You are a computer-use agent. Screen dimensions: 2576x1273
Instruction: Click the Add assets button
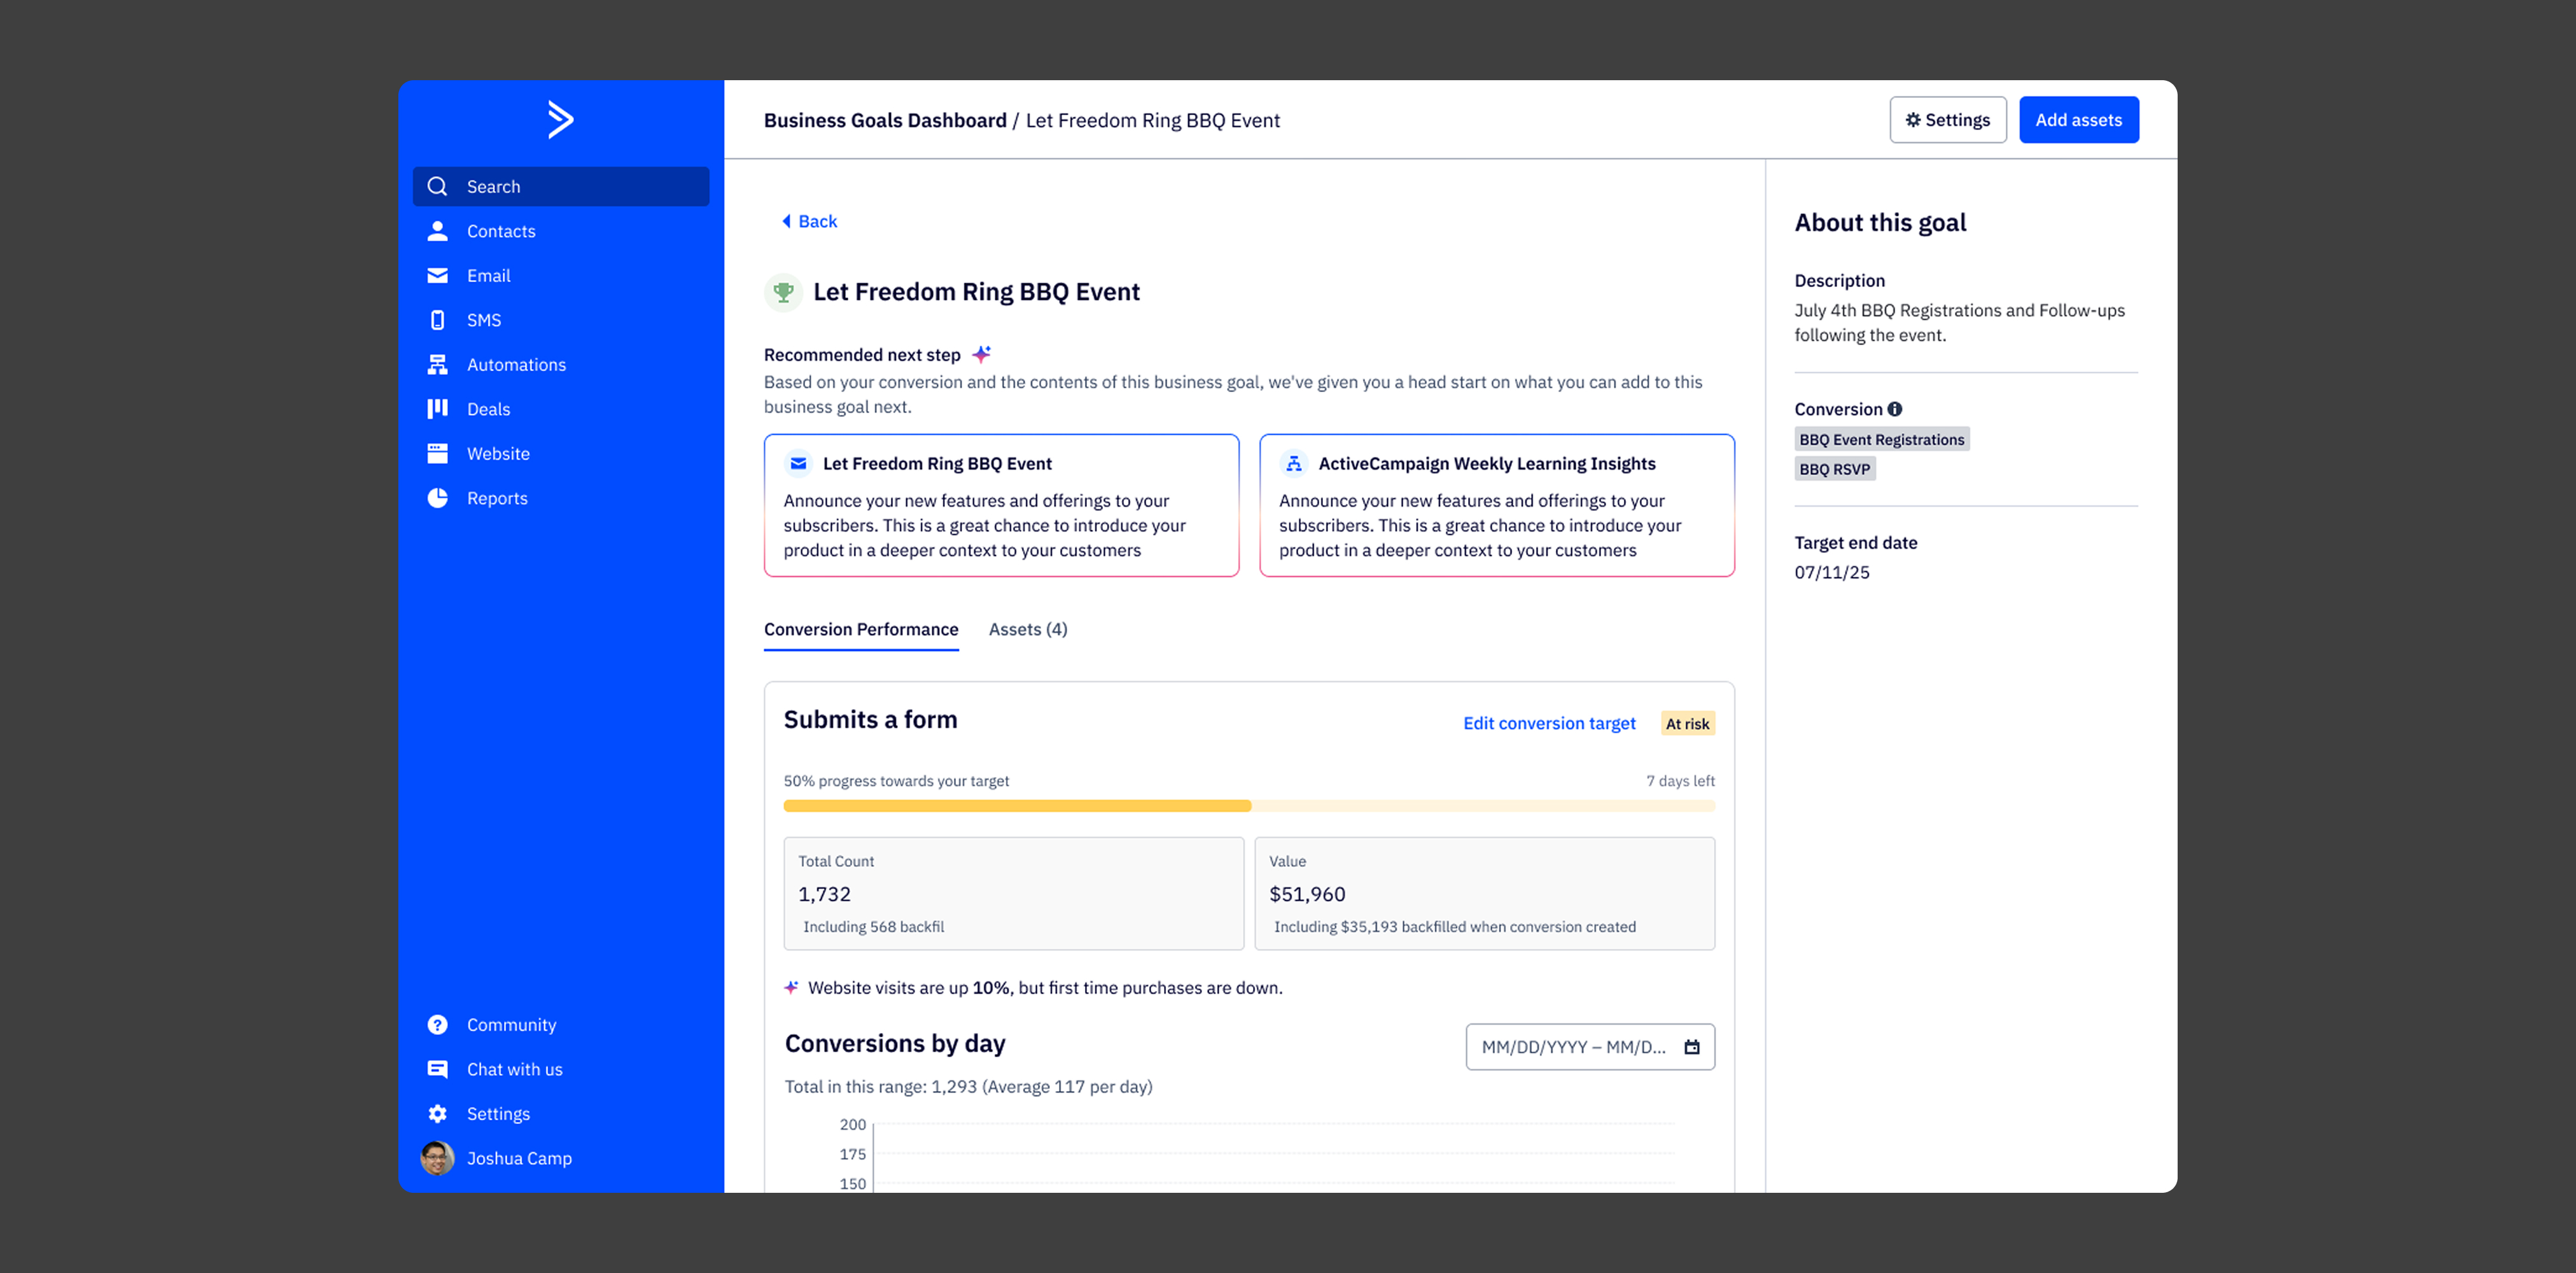click(x=2078, y=120)
